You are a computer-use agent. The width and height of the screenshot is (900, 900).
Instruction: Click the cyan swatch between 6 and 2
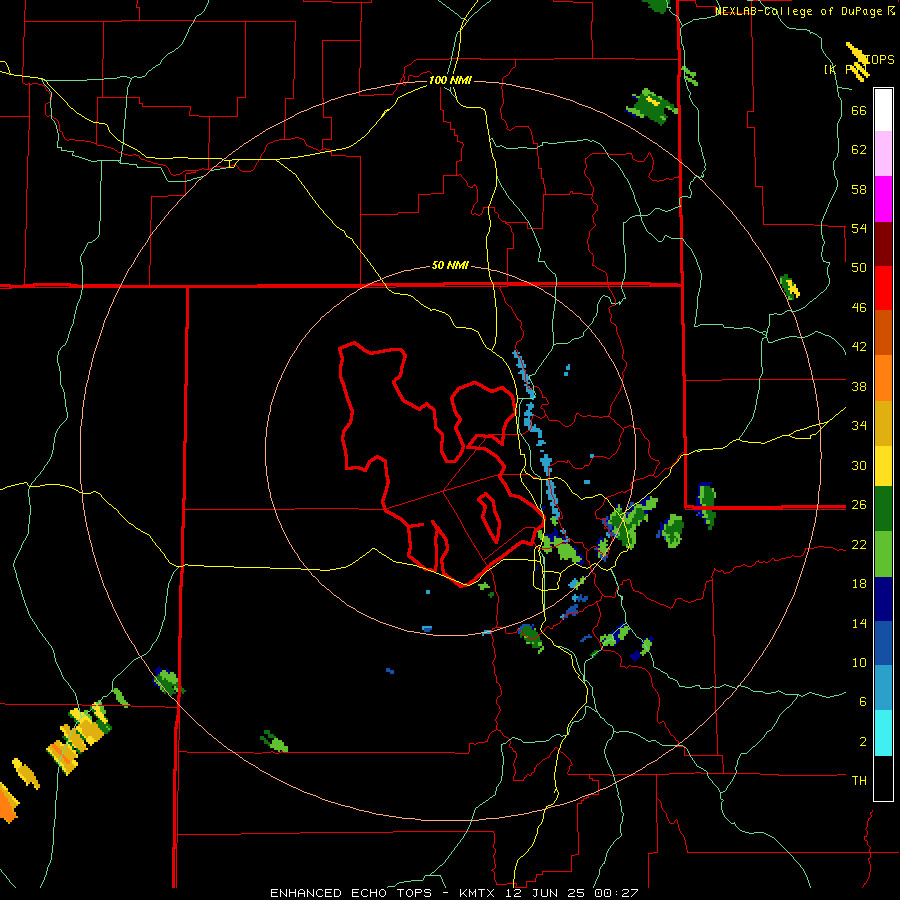coord(883,733)
